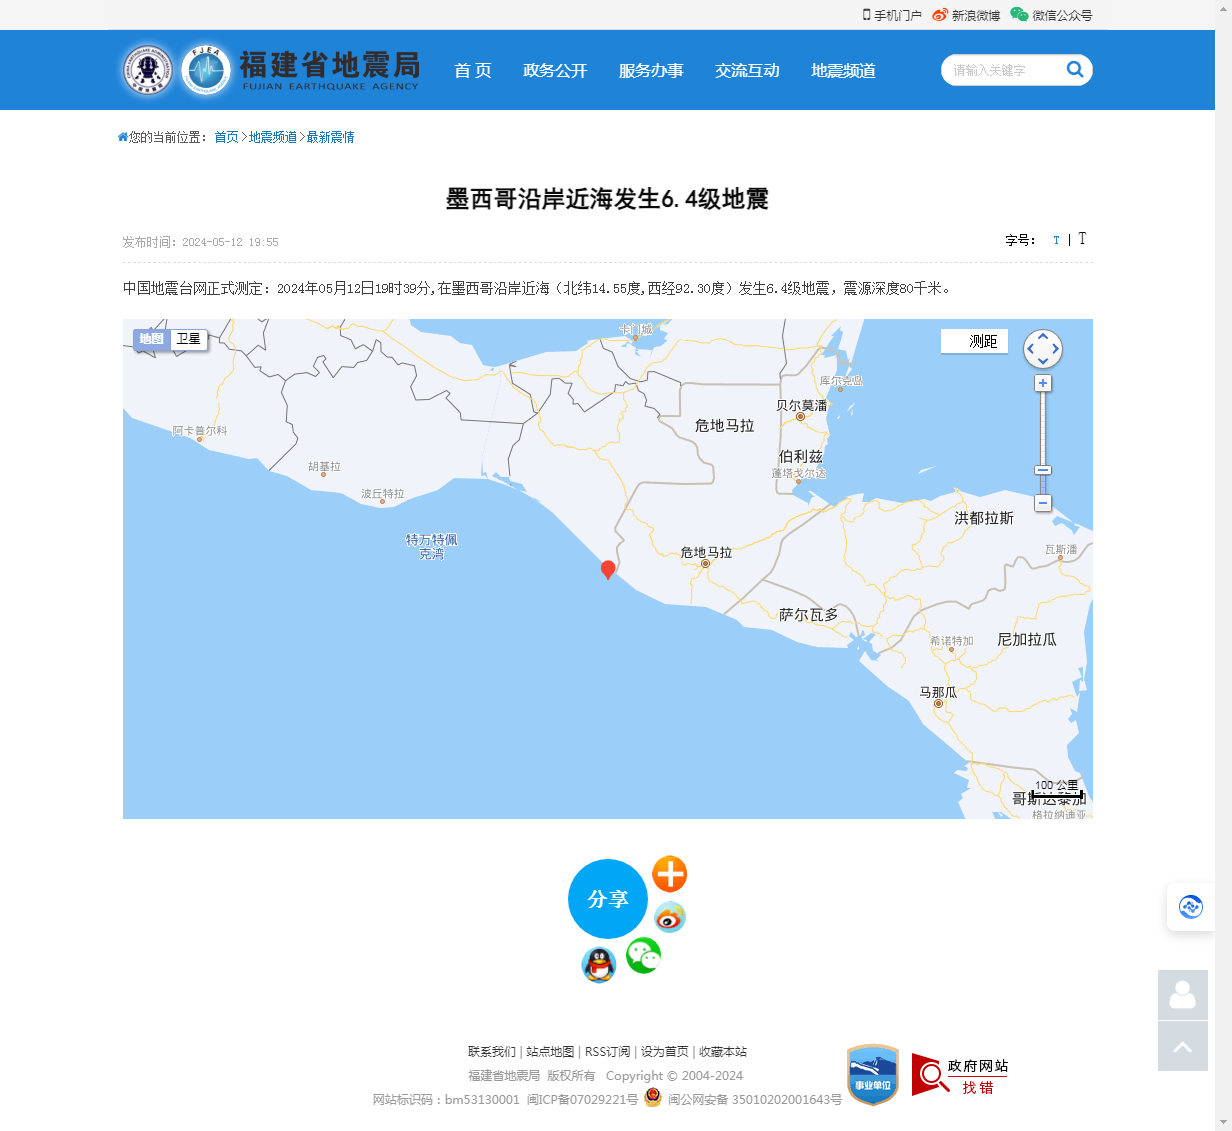Choose the smaller font size T

pyautogui.click(x=1056, y=240)
